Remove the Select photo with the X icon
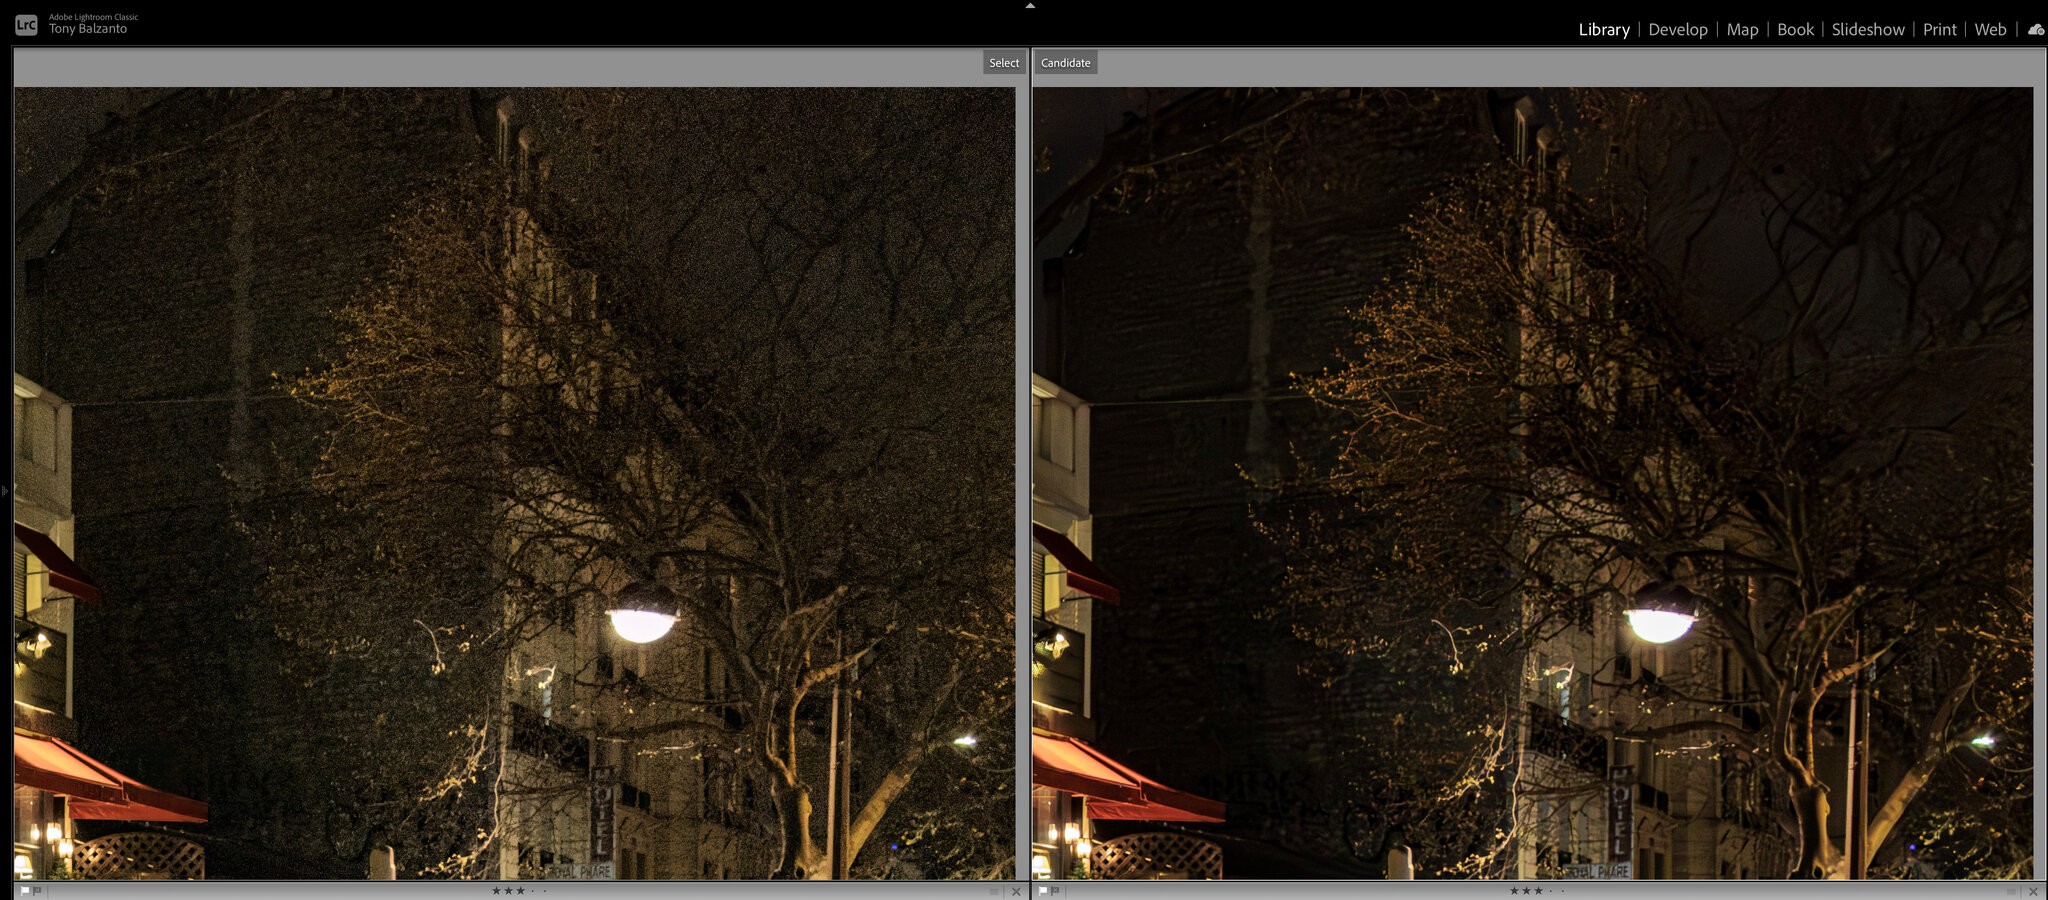Image resolution: width=2048 pixels, height=900 pixels. pos(1016,892)
